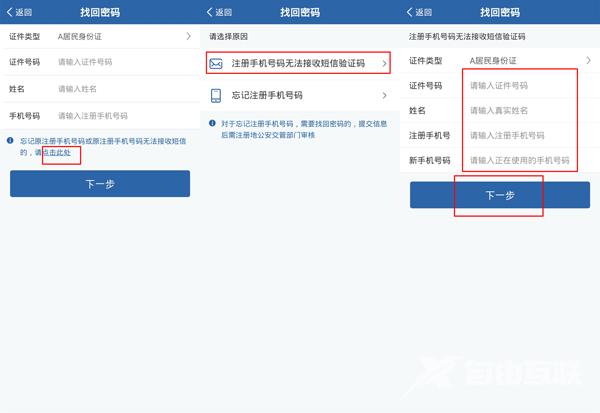Click 对于忘记注册手机号码 notice text
This screenshot has width=600, height=413.
tap(304, 129)
